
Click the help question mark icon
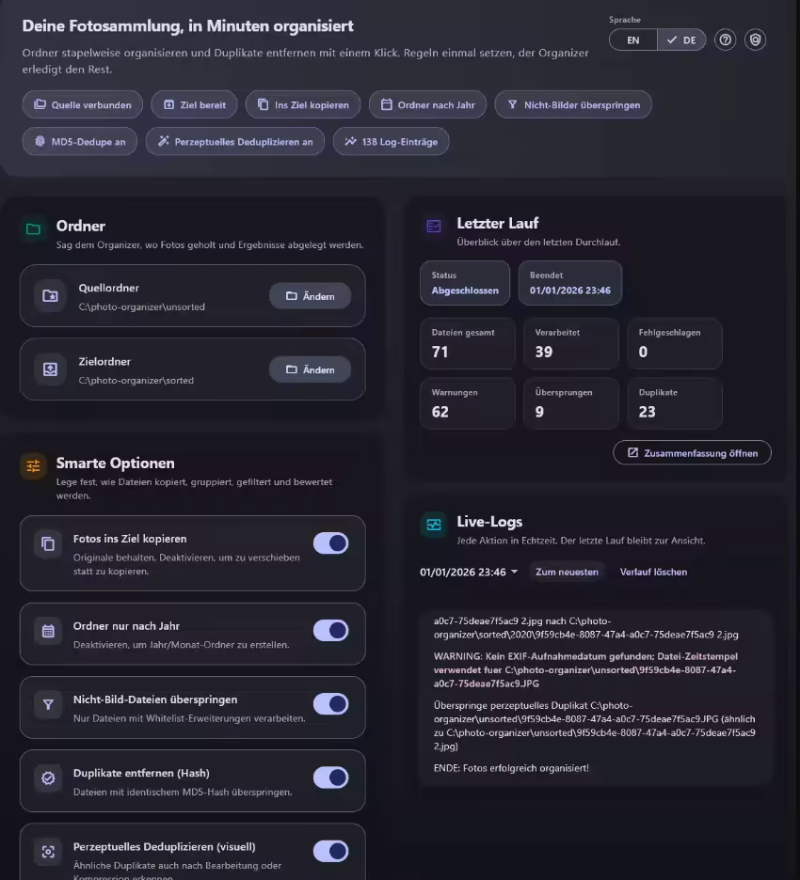point(727,40)
